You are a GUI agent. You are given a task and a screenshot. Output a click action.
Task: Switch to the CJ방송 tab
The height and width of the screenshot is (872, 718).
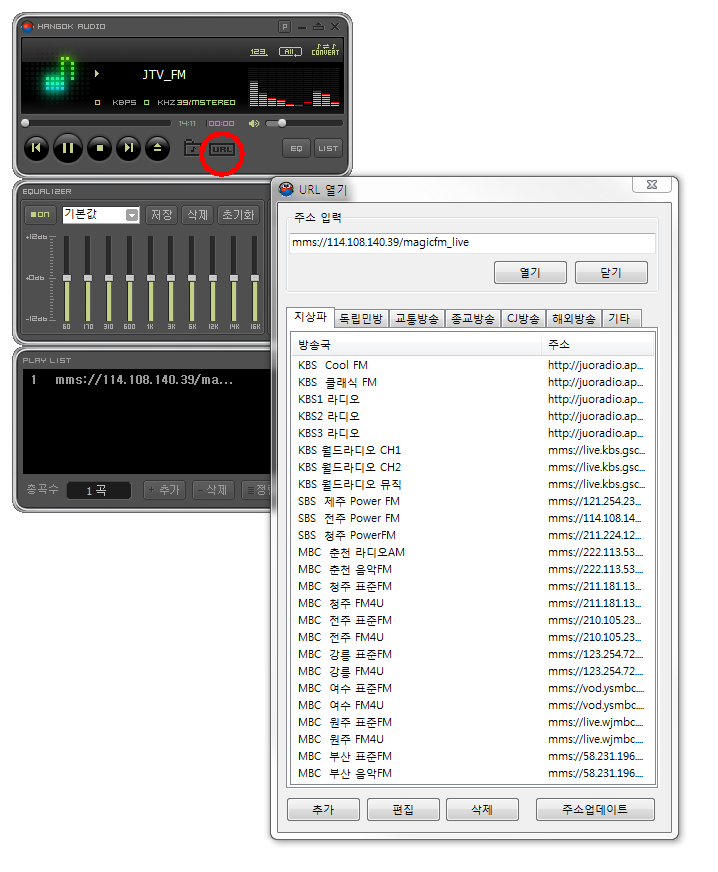click(523, 319)
